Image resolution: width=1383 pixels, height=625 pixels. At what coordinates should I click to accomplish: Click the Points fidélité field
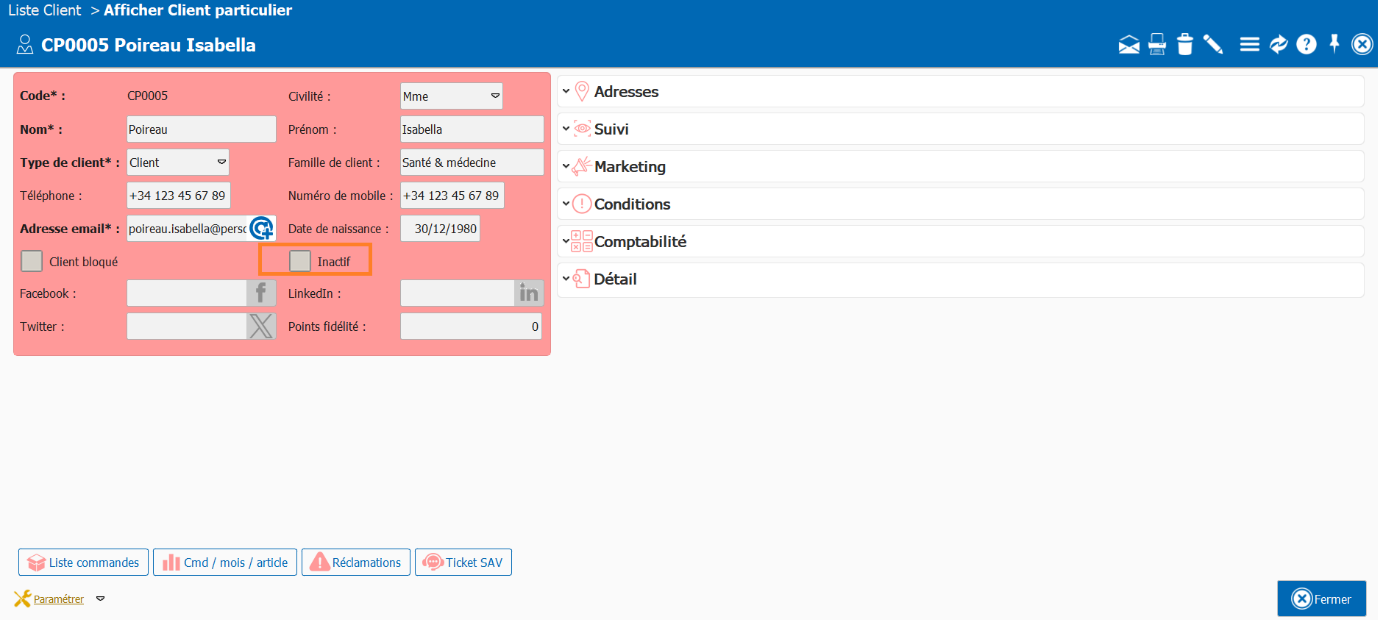471,327
